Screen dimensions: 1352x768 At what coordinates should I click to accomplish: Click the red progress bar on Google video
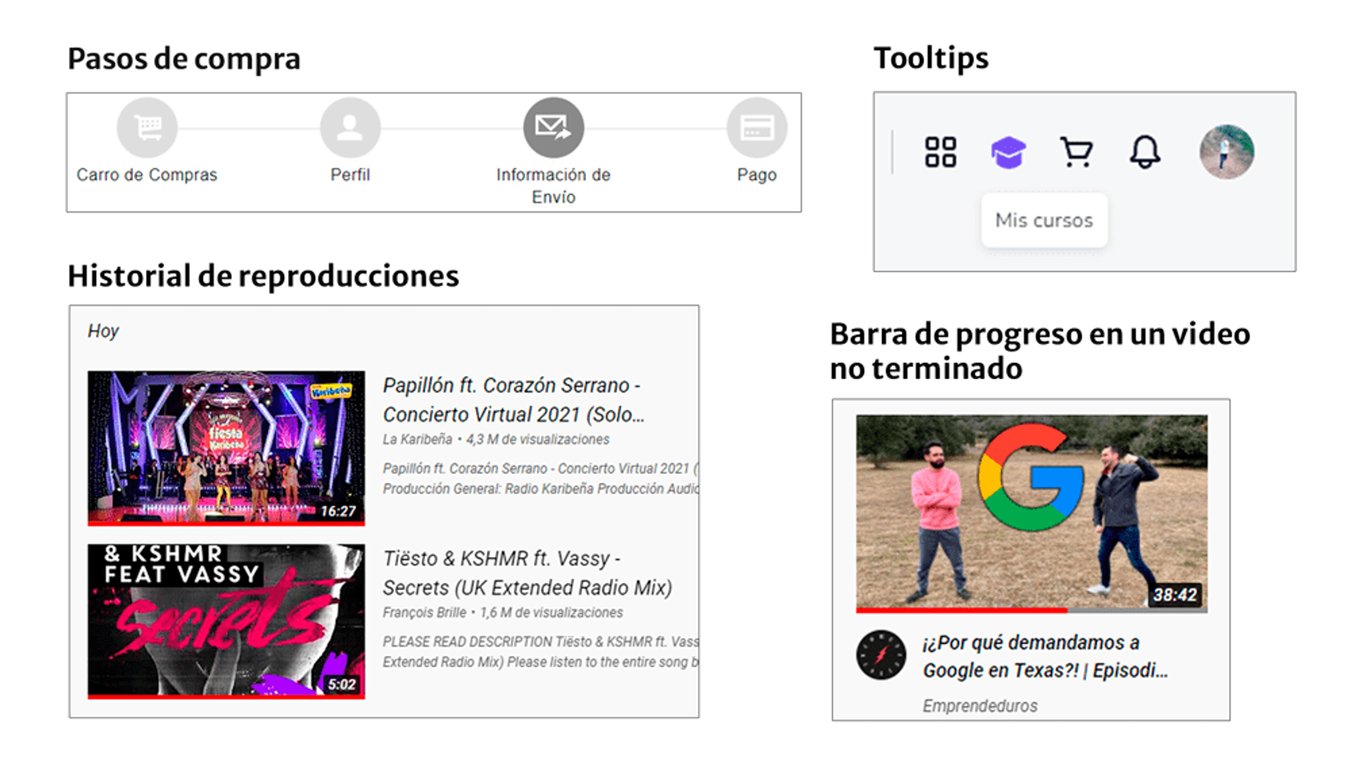[x=962, y=609]
